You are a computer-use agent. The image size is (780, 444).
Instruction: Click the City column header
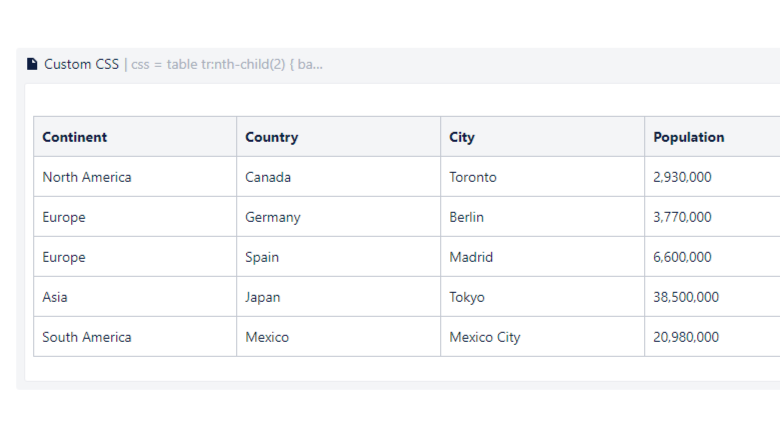[x=462, y=137]
